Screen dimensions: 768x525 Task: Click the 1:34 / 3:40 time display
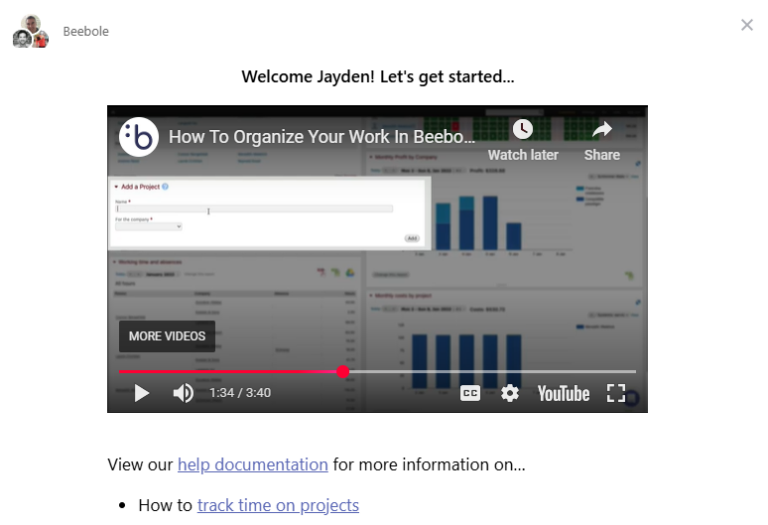coord(240,393)
